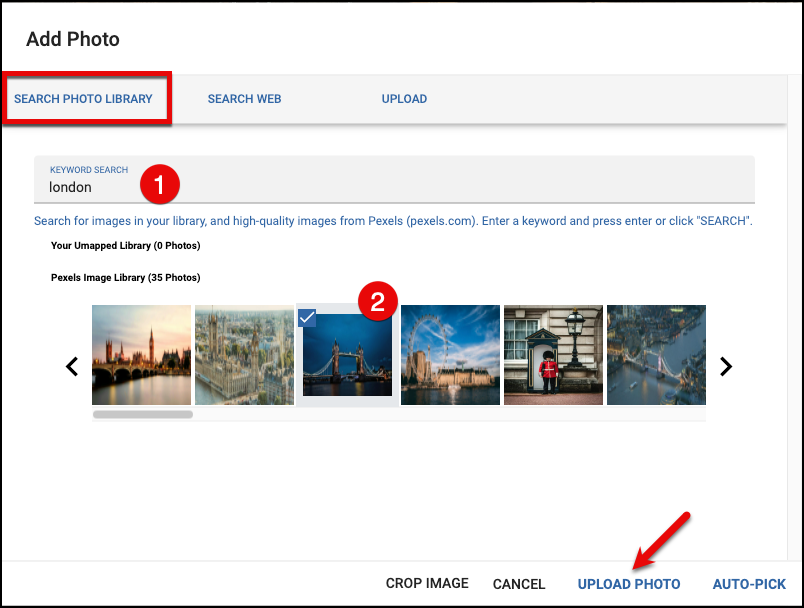Click the Keyword Search input field
Image resolution: width=804 pixels, height=608 pixels.
coord(394,179)
